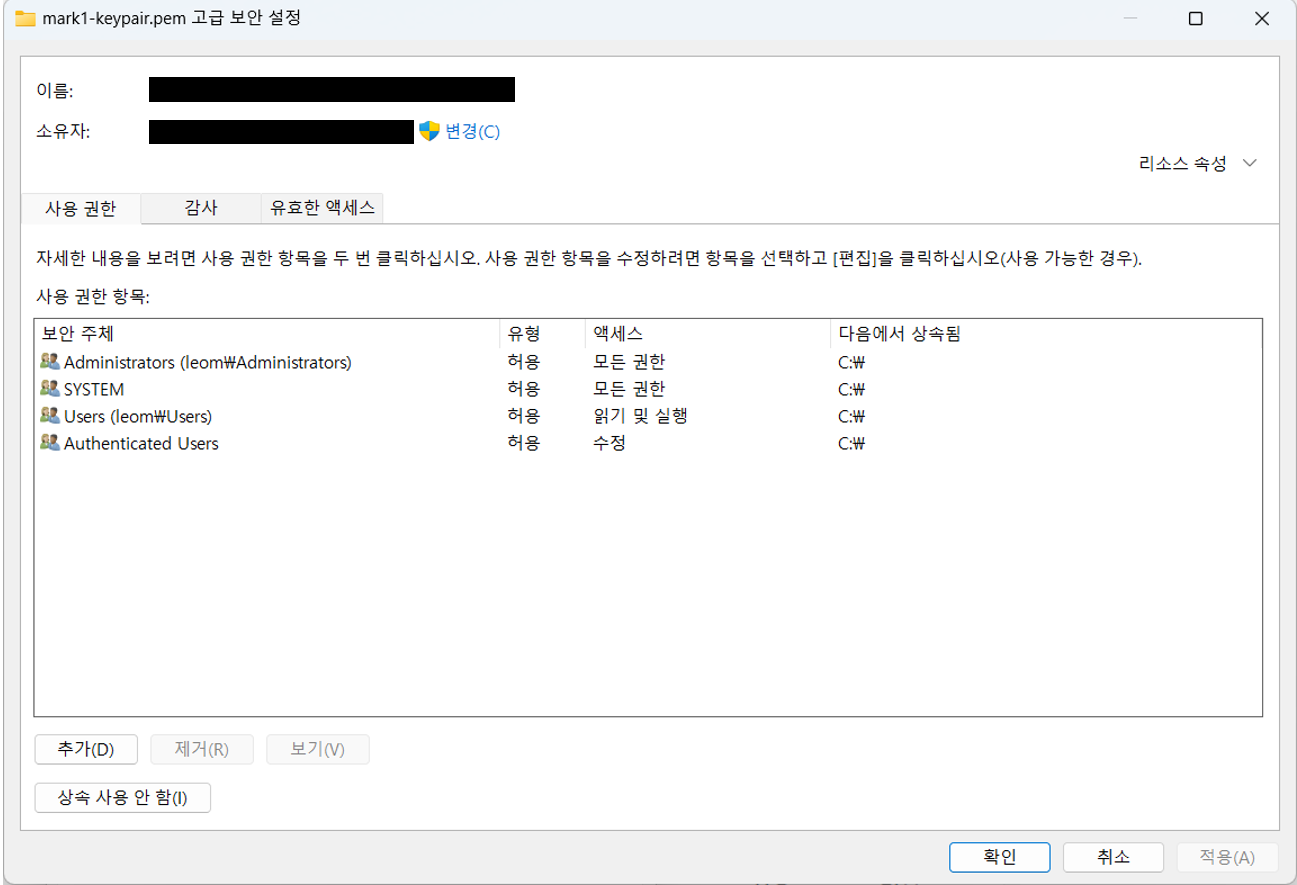Maximize the 고급 보안 설정 window

click(1195, 18)
